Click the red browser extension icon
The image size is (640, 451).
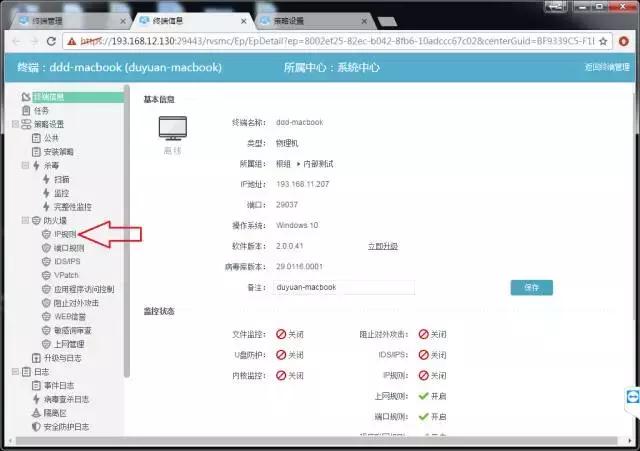tap(623, 41)
